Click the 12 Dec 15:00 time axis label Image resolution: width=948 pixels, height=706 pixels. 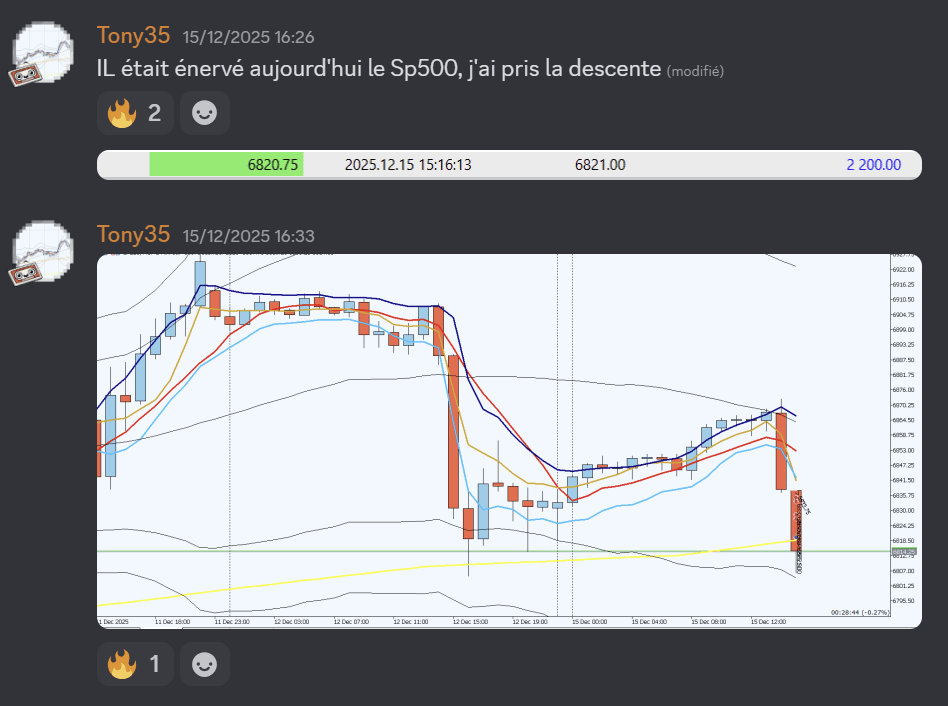tap(469, 621)
